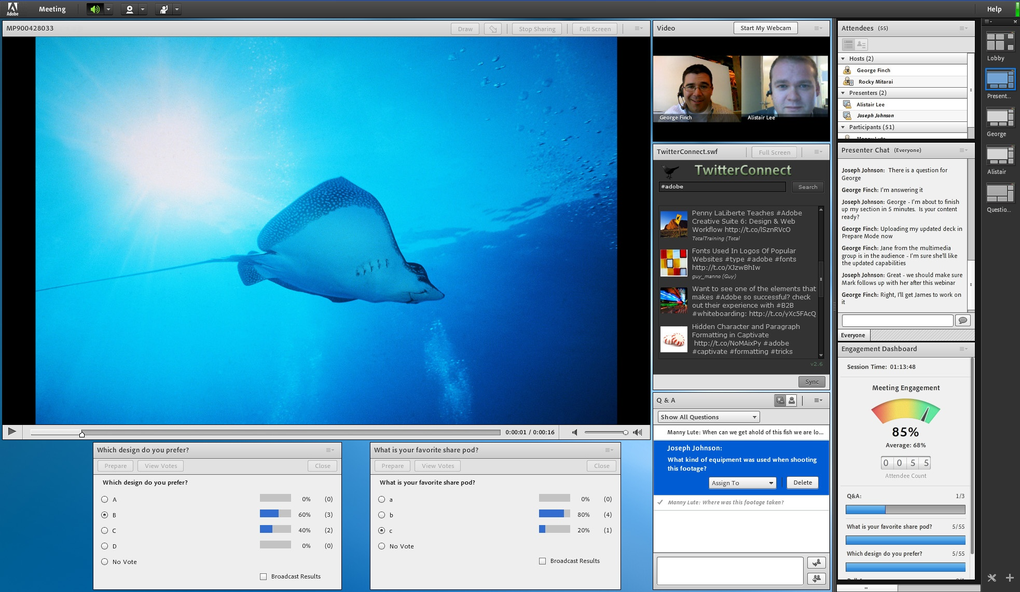Click the video volume speaker icon
The height and width of the screenshot is (592, 1020).
click(574, 432)
